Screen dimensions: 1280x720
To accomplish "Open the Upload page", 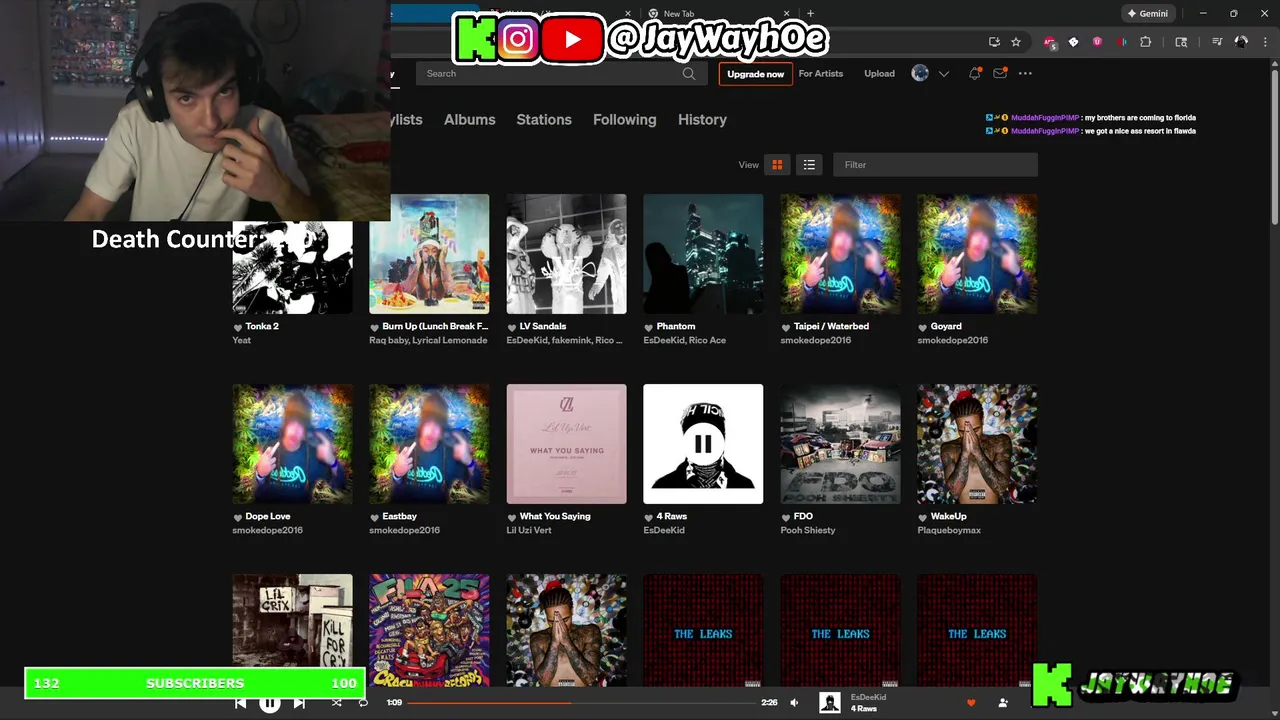I will (x=879, y=73).
